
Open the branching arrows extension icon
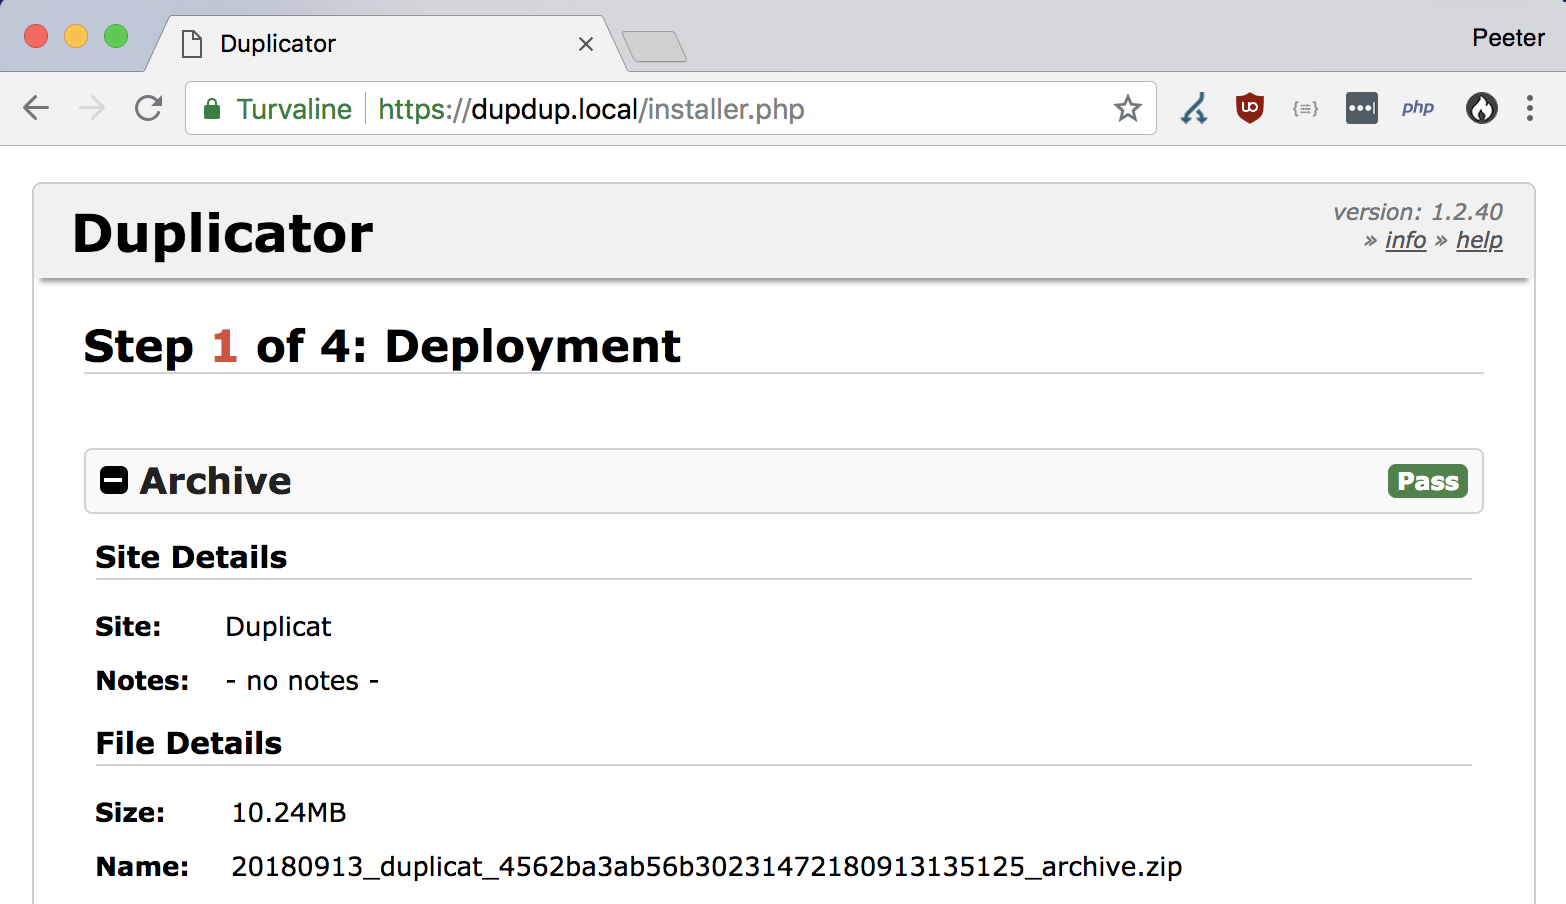(1193, 108)
